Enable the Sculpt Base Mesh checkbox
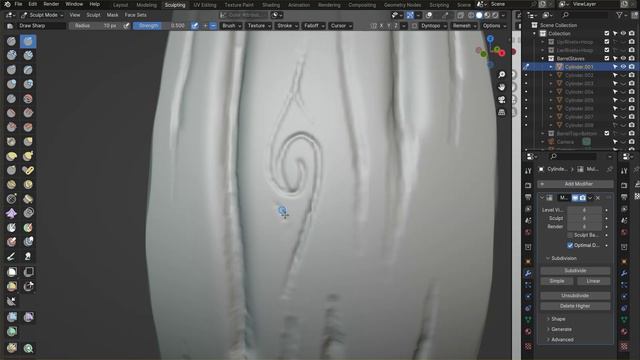The width and height of the screenshot is (640, 360). click(570, 235)
